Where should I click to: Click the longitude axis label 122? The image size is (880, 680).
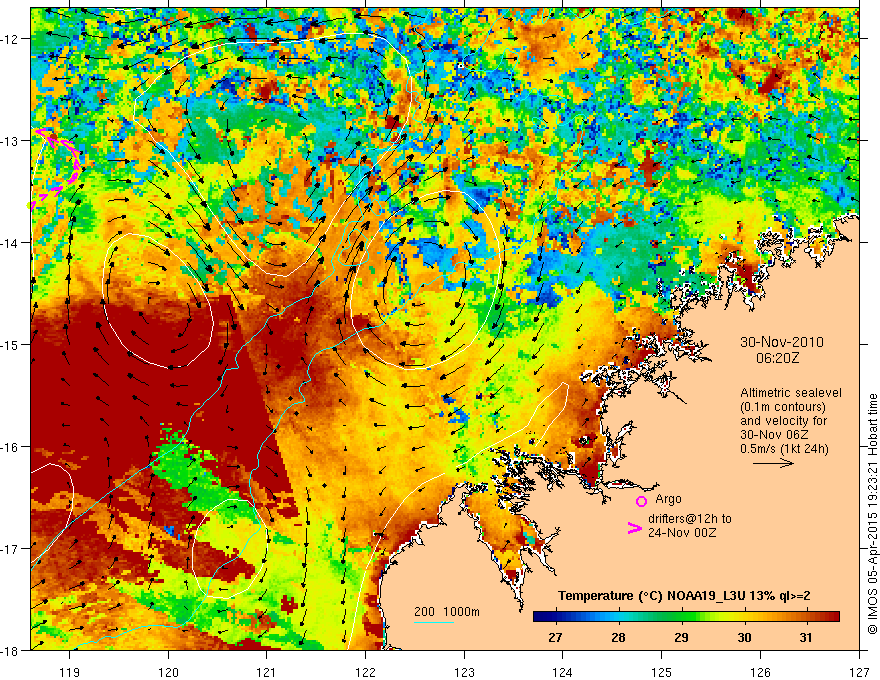[365, 672]
